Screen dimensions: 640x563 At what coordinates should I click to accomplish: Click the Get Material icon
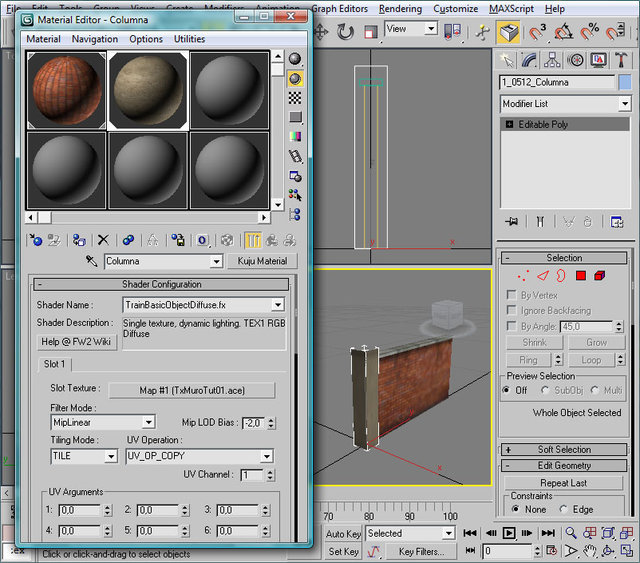click(36, 240)
